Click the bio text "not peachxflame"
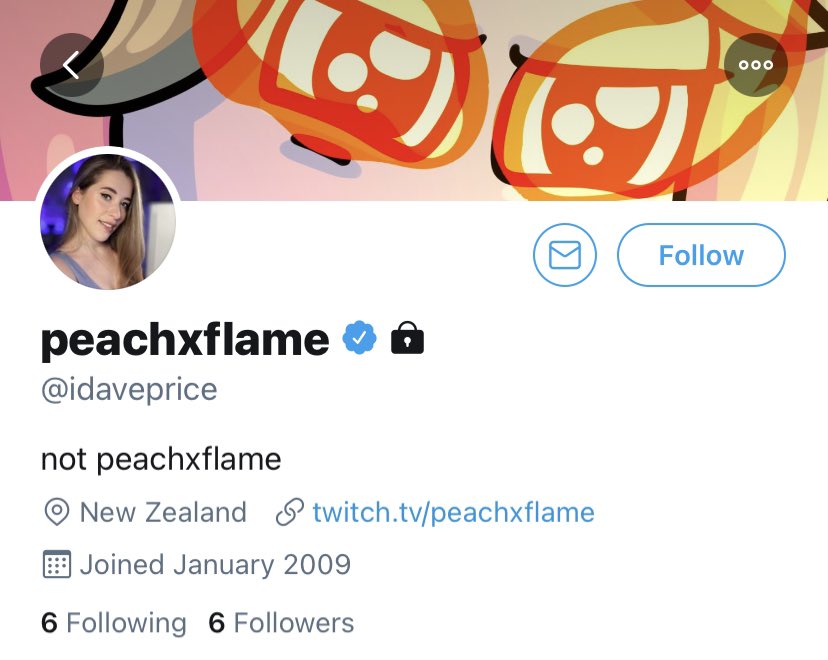This screenshot has height=660, width=828. tap(161, 460)
